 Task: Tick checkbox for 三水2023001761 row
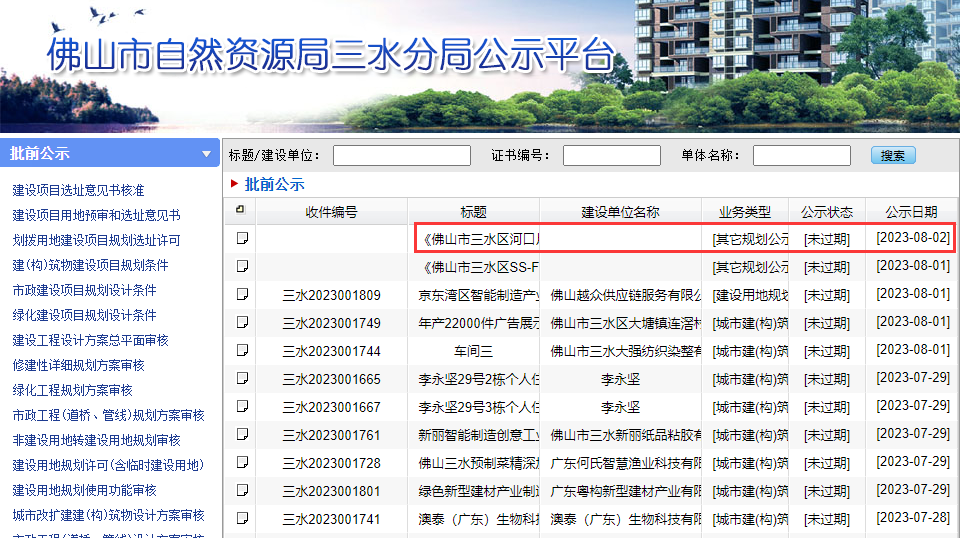(243, 434)
